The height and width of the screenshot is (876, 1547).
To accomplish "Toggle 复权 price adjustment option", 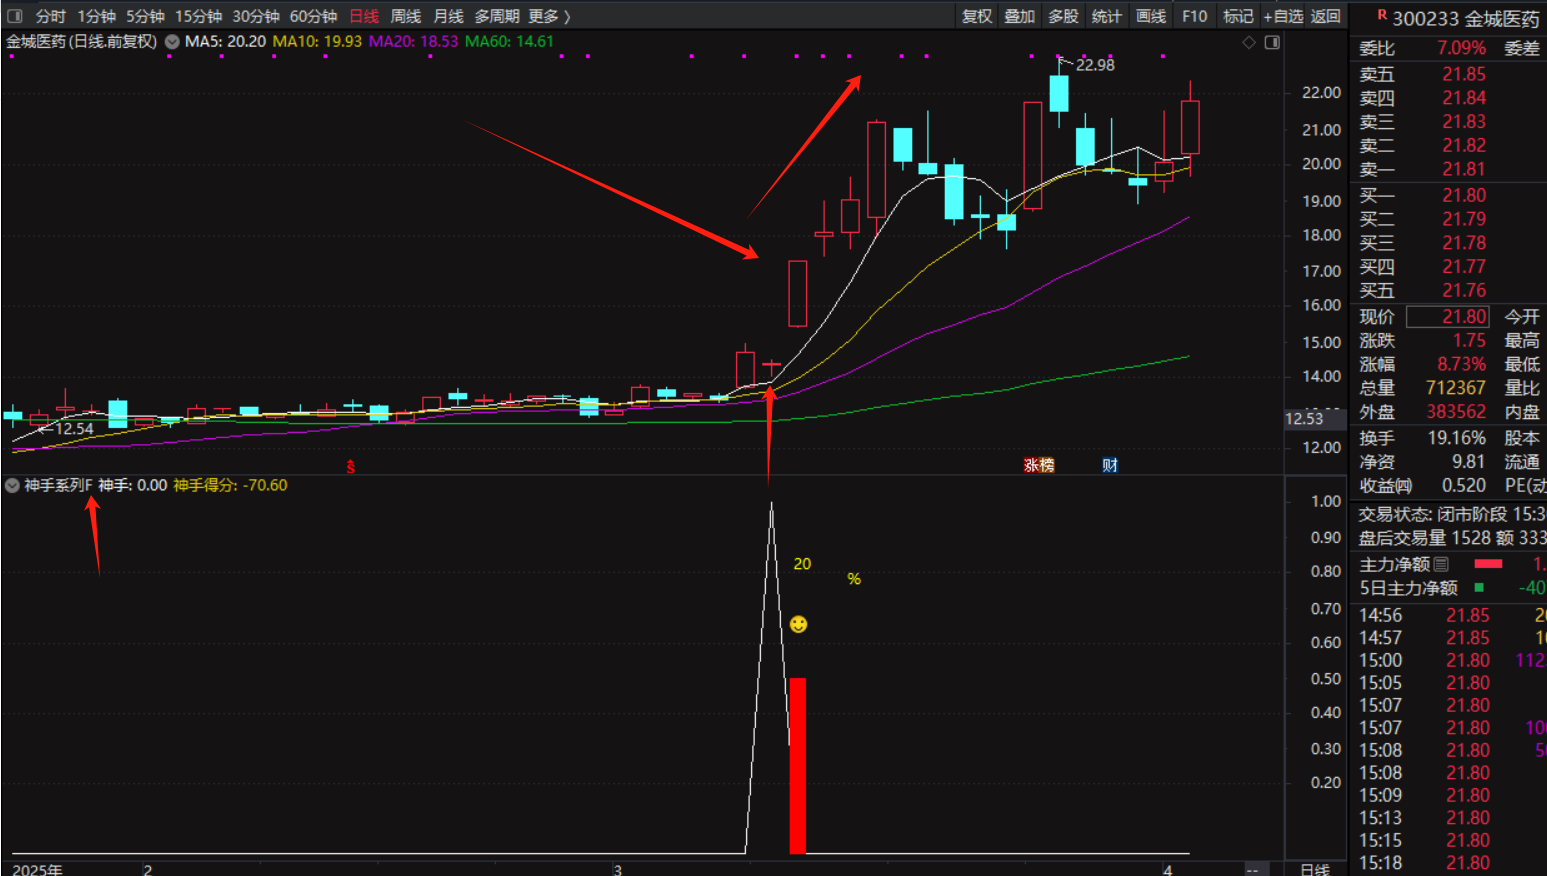I will click(976, 16).
